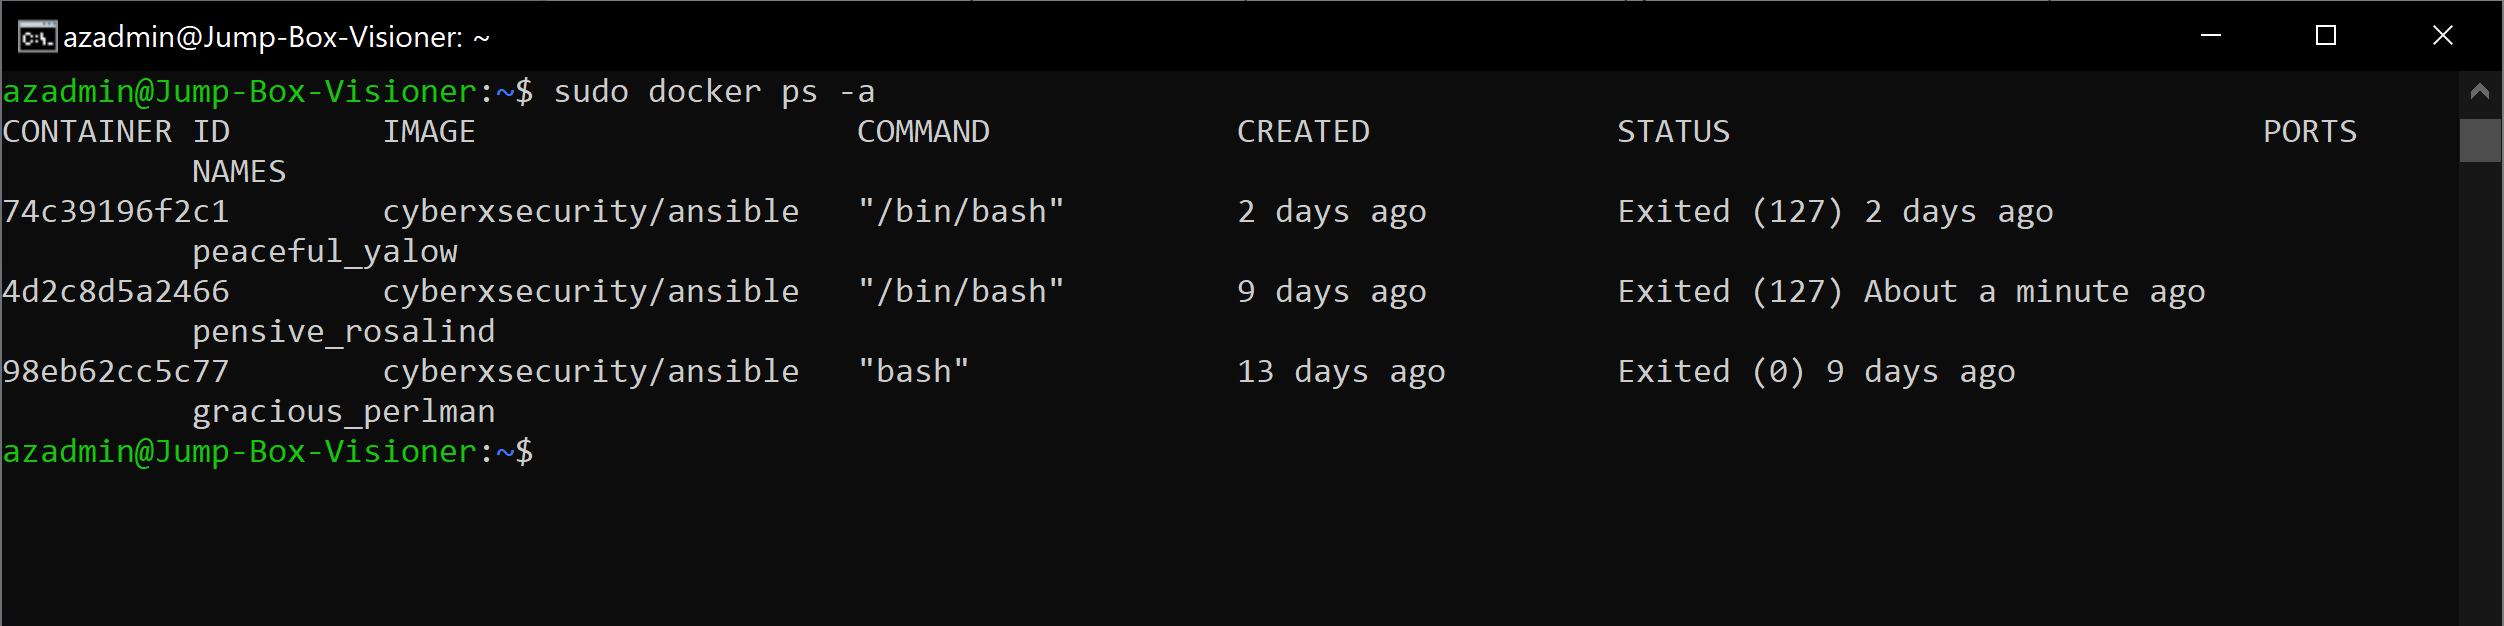Minimize the terminal window
Image resolution: width=2504 pixels, height=626 pixels.
point(2209,36)
